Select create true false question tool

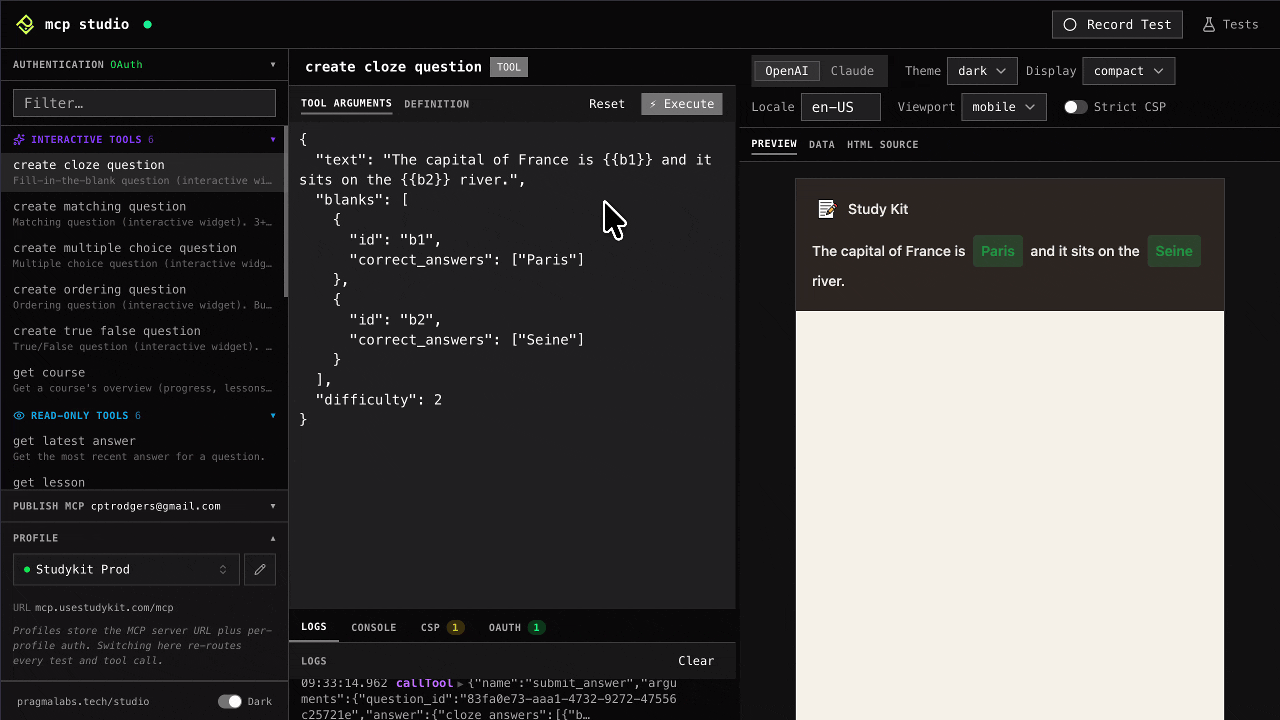(144, 338)
